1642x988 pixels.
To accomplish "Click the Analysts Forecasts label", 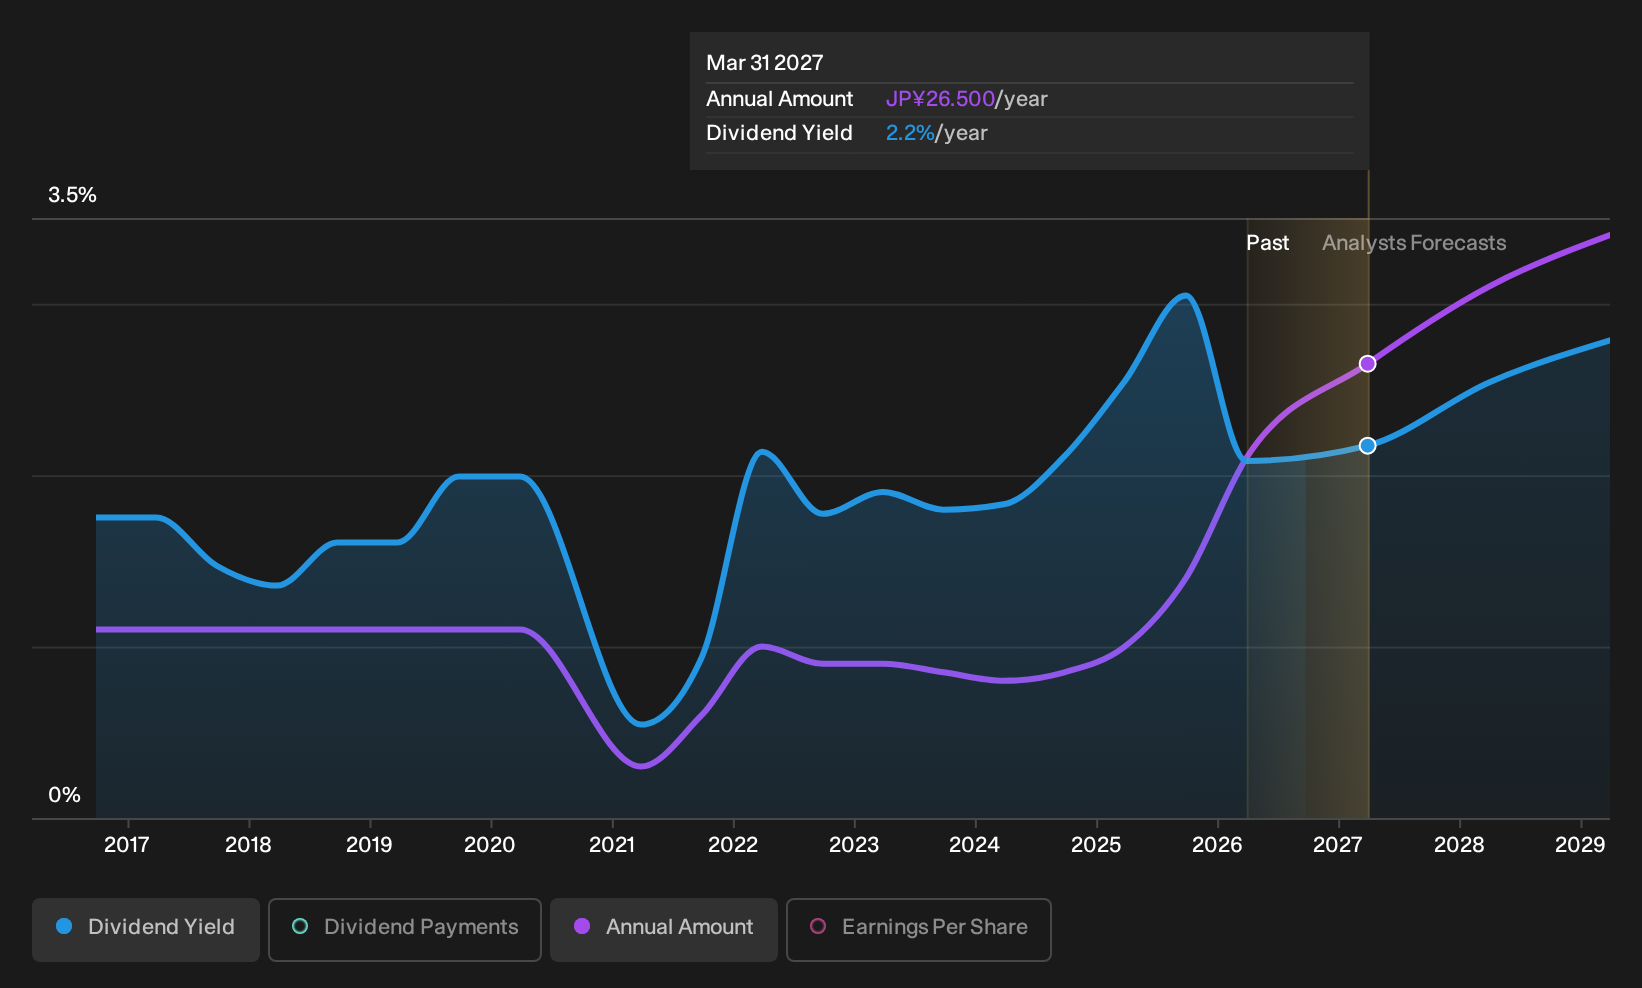I will click(1414, 243).
